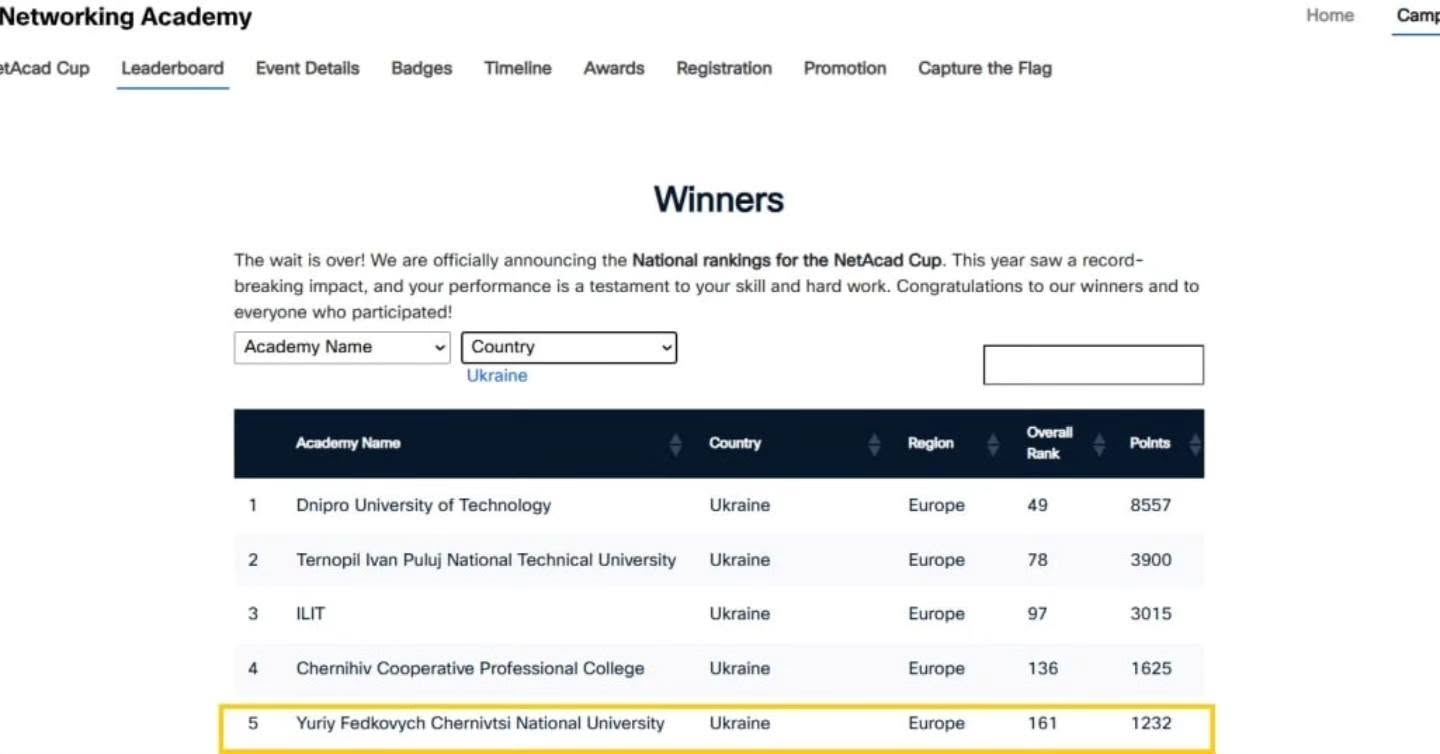Go to the Promotion tab

pos(845,68)
